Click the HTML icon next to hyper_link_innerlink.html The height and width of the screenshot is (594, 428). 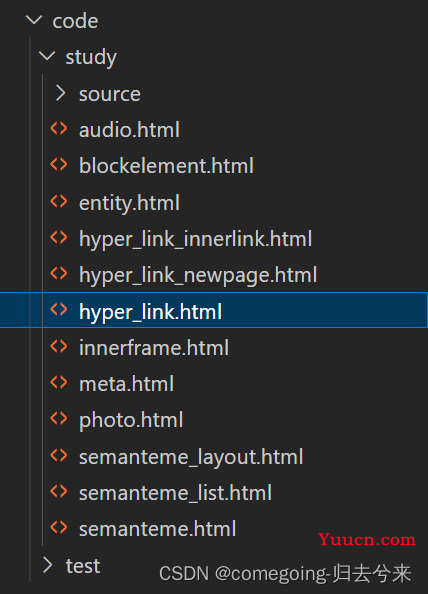tap(59, 238)
